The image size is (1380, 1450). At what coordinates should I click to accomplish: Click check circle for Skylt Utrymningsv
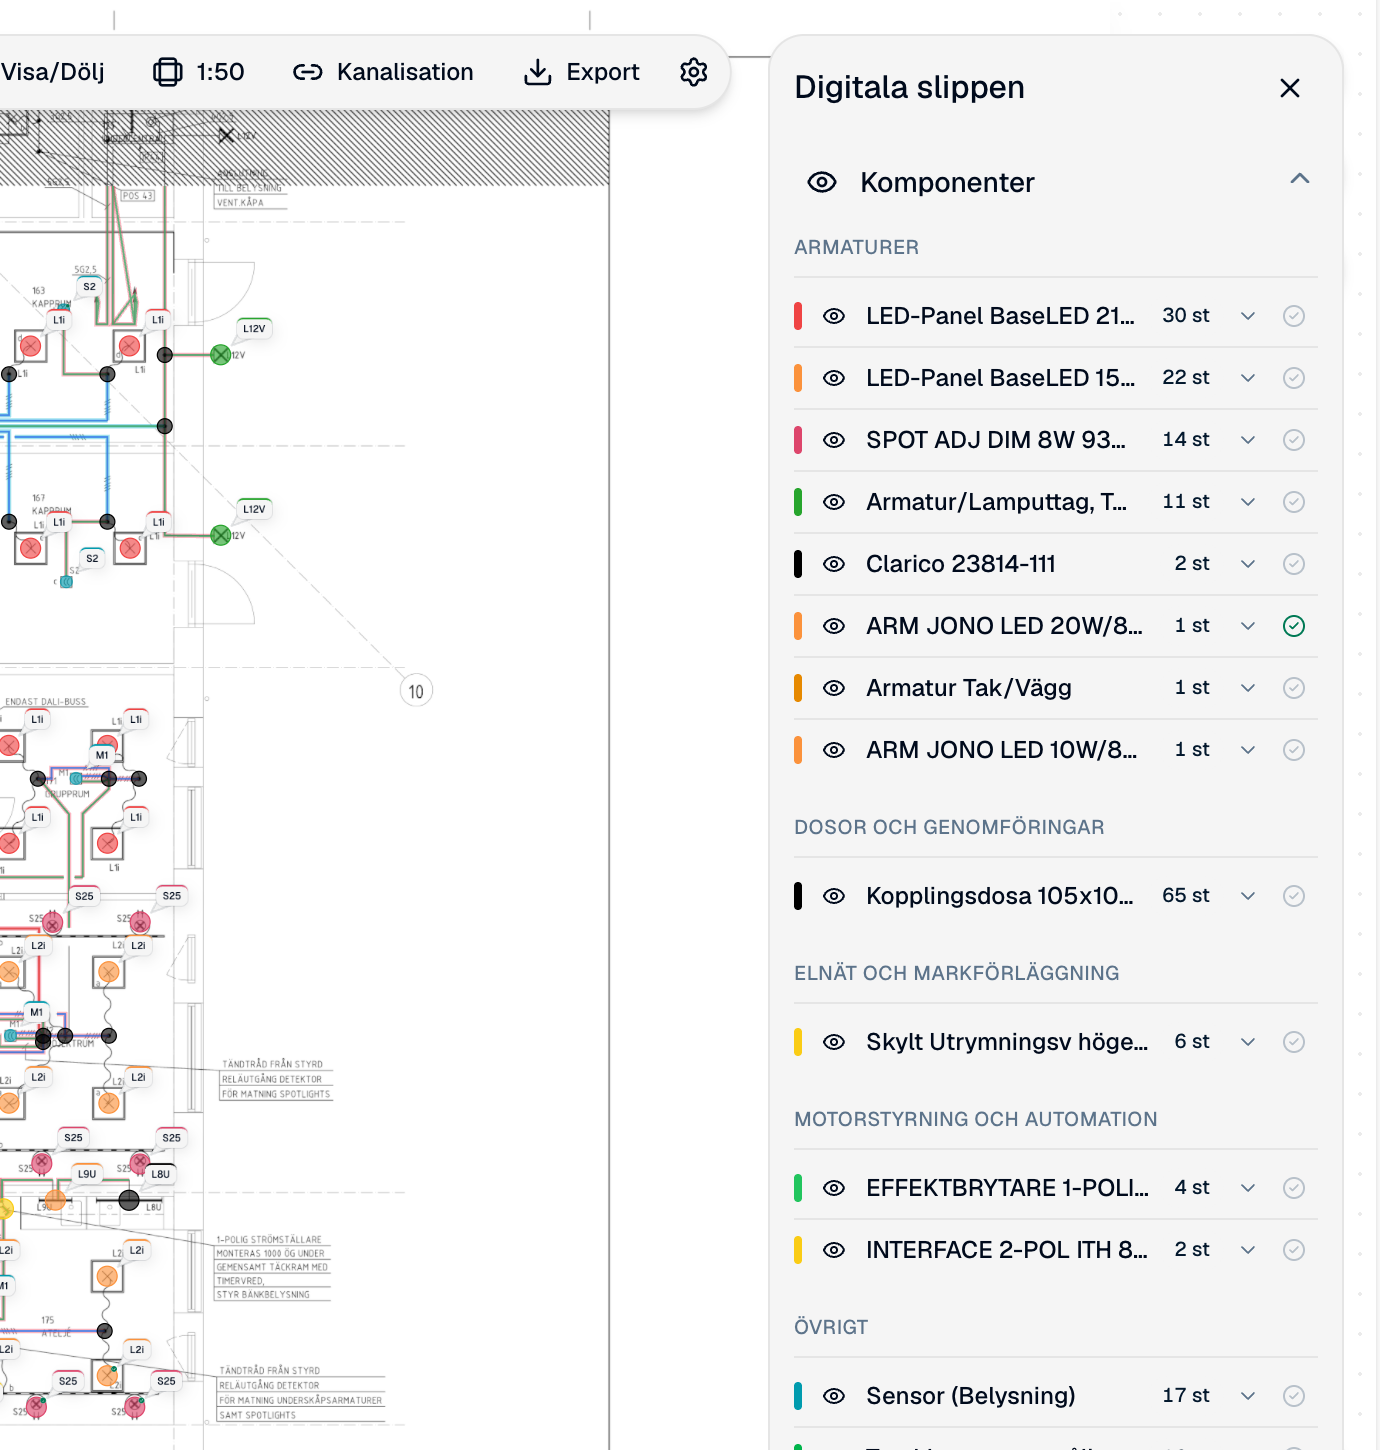[1294, 1042]
